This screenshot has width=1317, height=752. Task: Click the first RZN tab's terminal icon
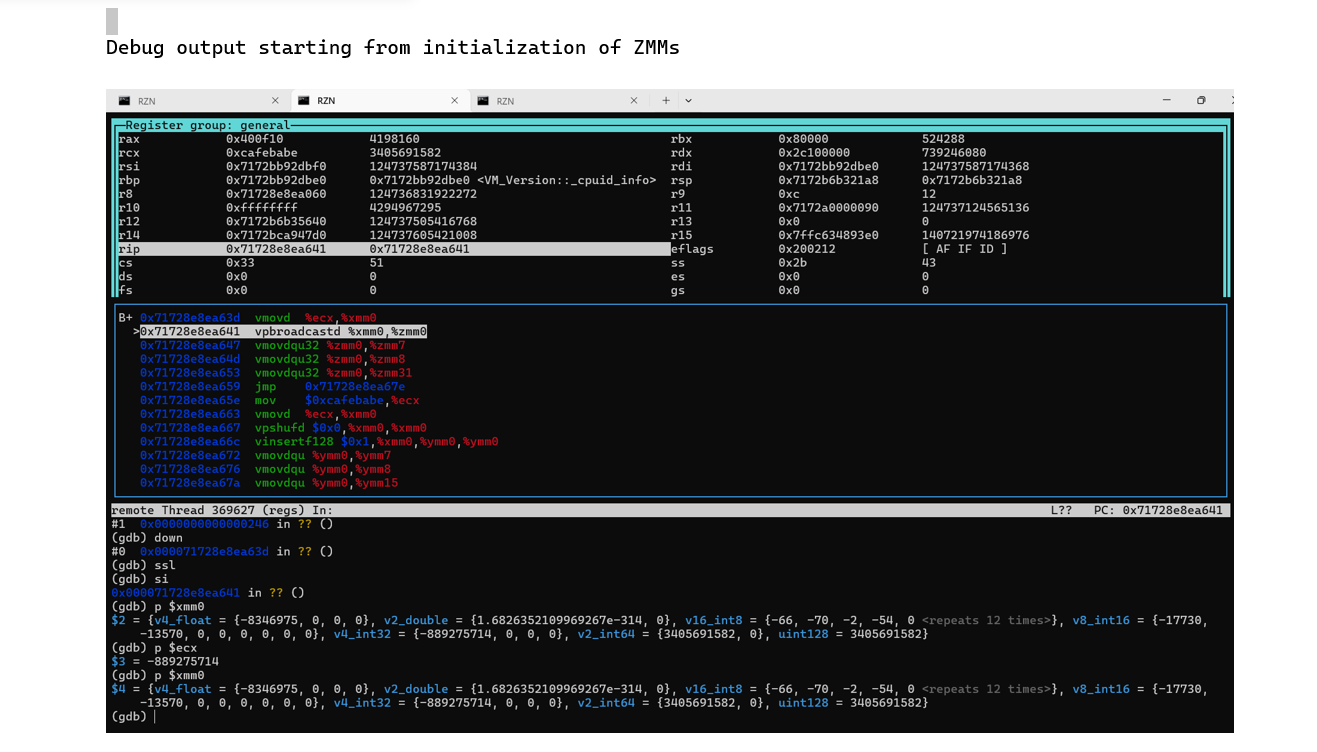coord(124,101)
